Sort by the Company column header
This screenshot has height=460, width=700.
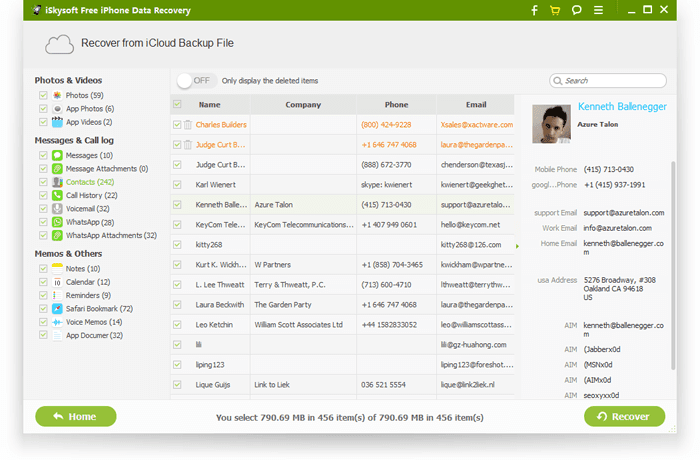click(x=303, y=105)
